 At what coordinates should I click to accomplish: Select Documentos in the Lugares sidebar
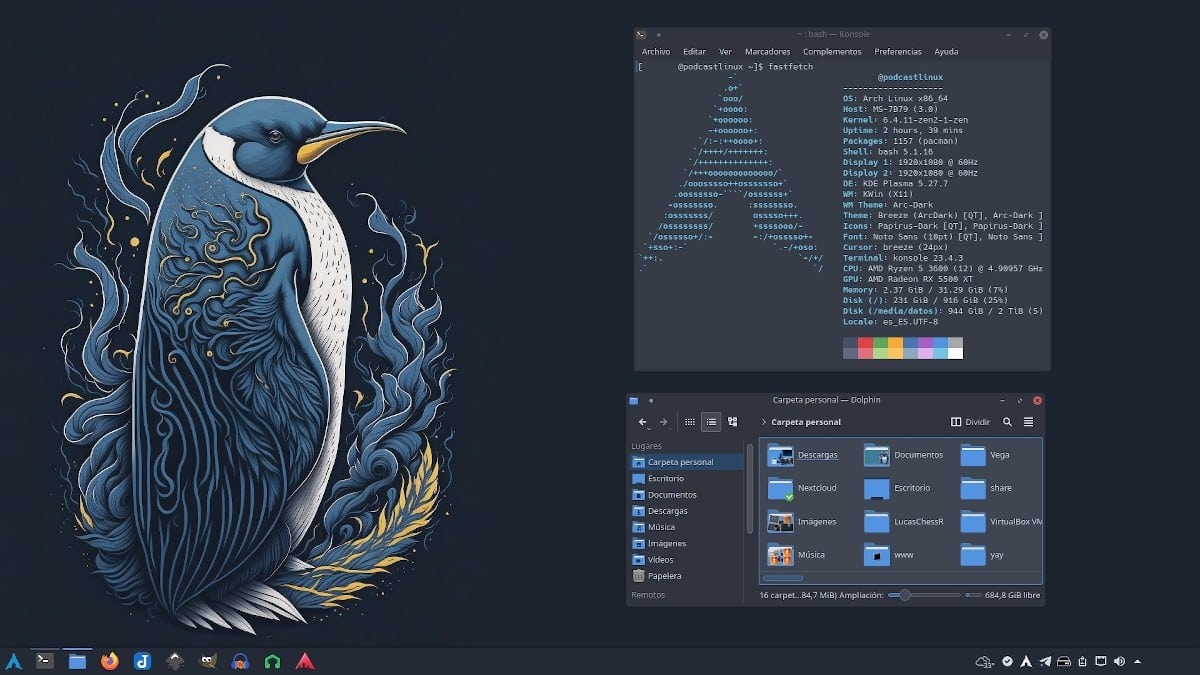click(687, 495)
